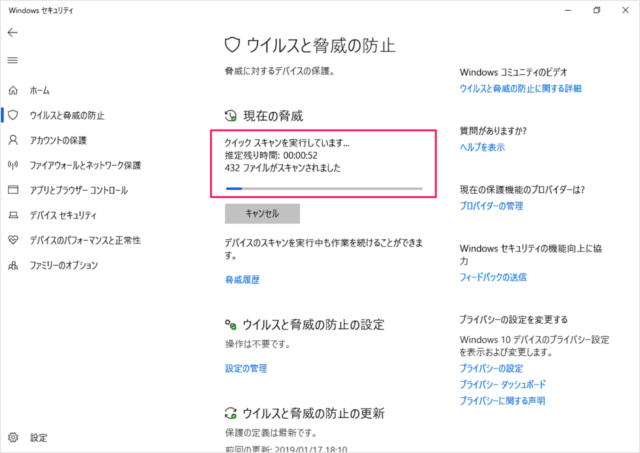
Task: Click the protection updates refresh icon
Action: (231, 413)
